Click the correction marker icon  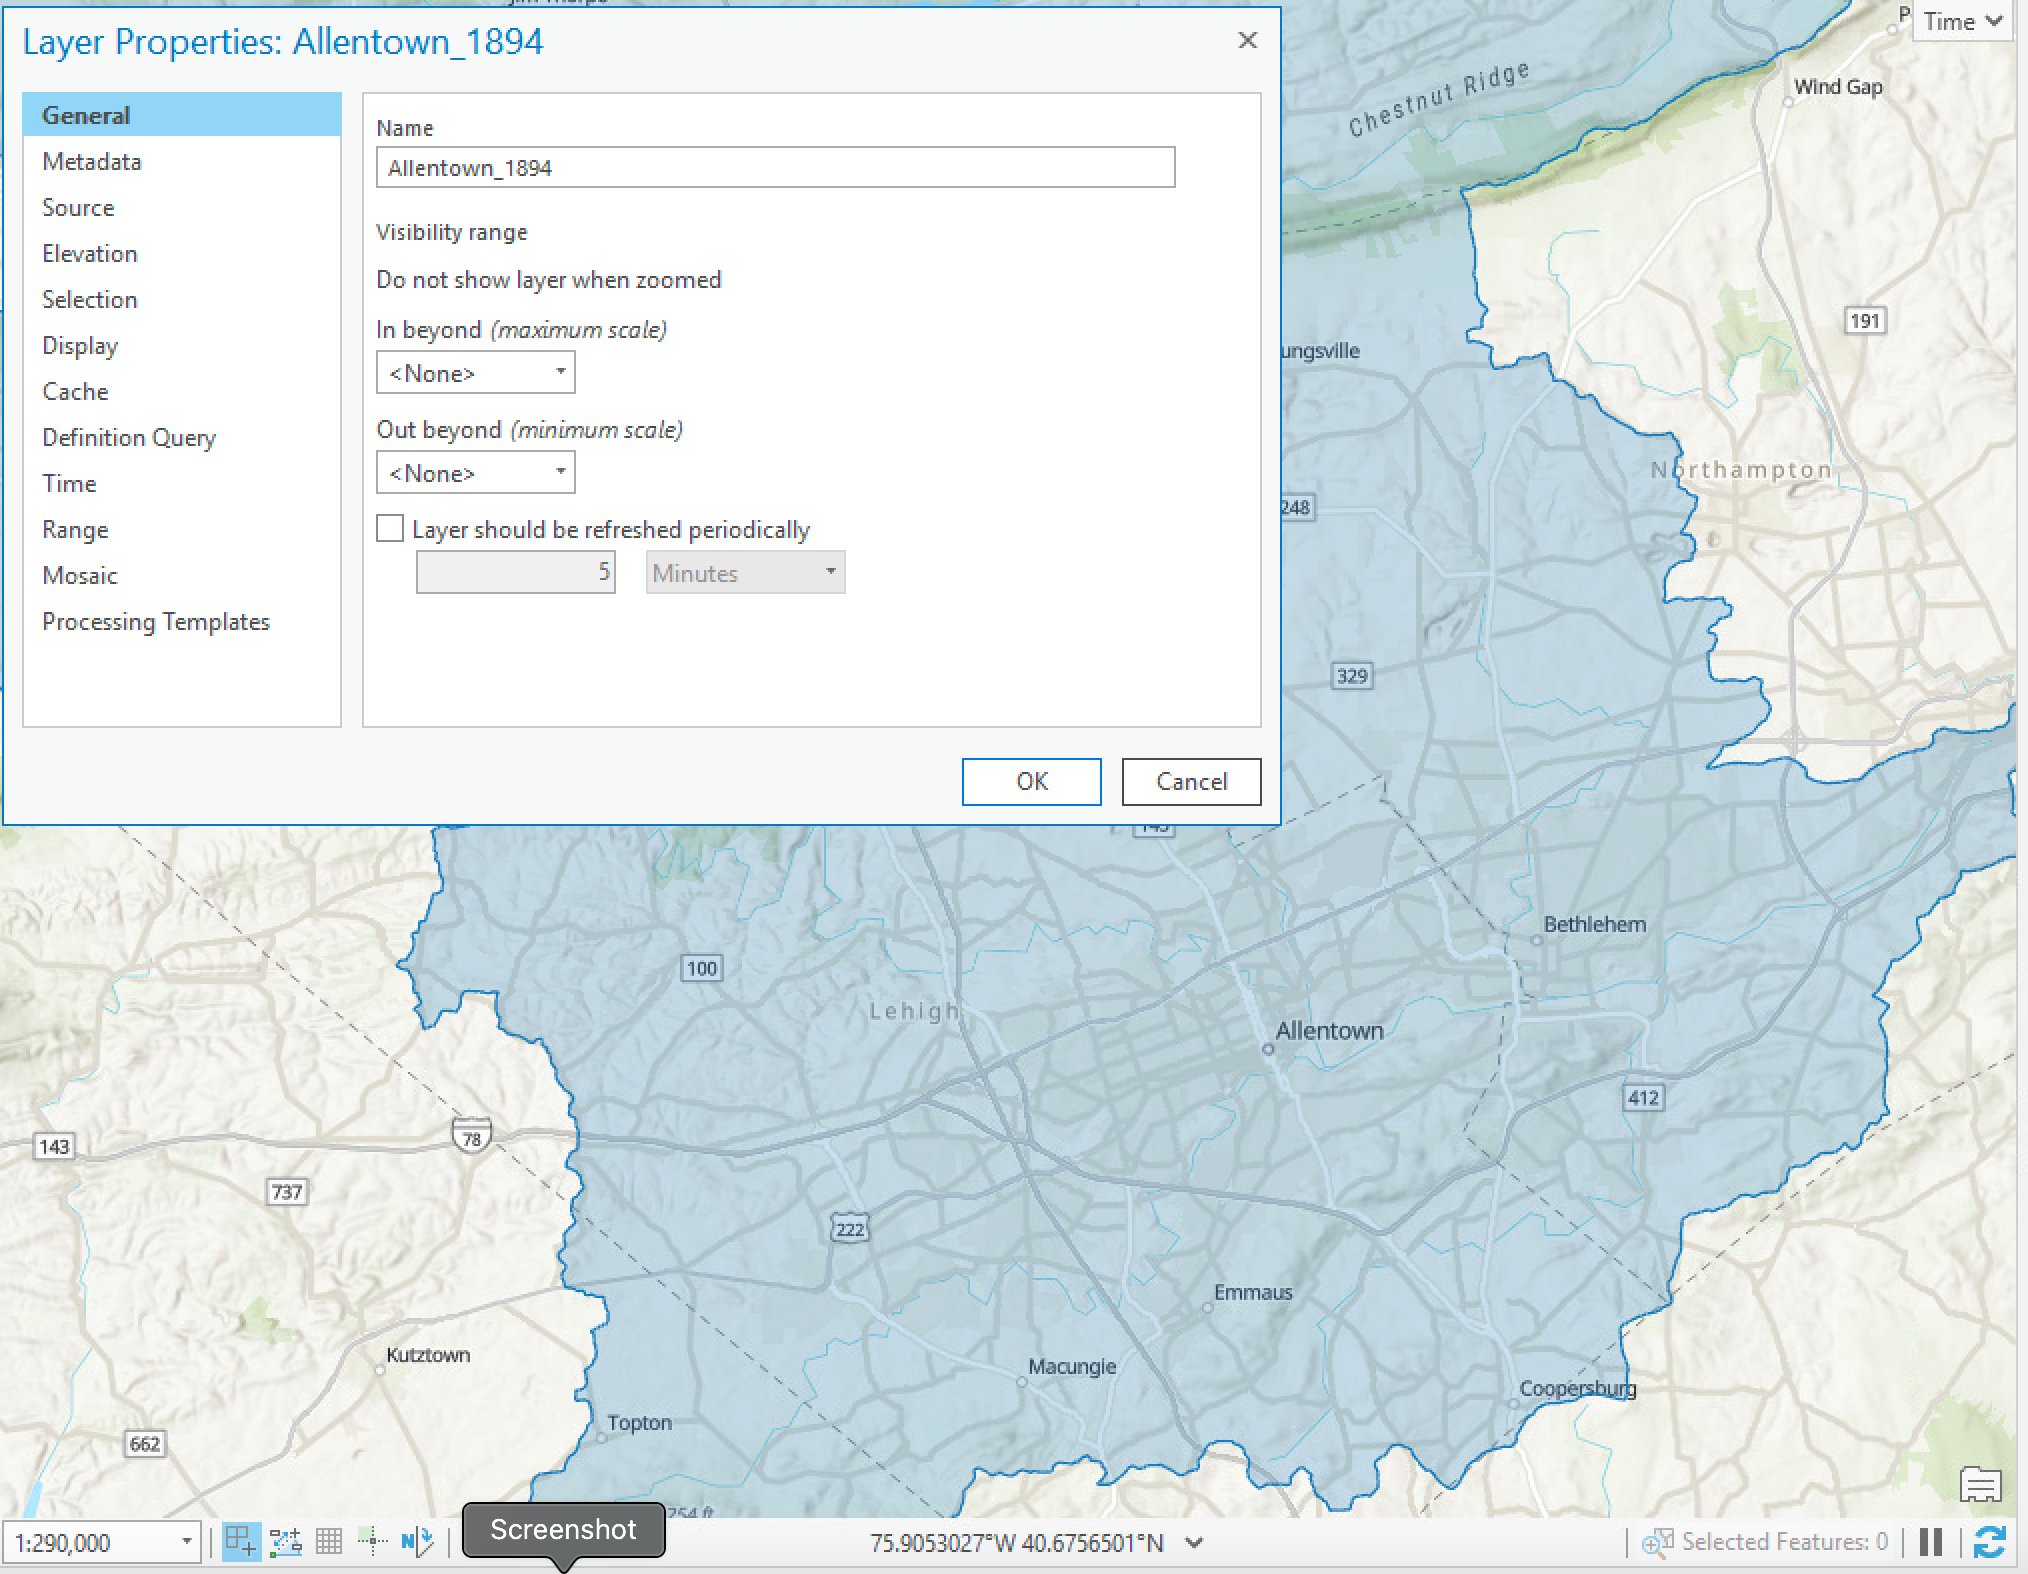pyautogui.click(x=372, y=1541)
